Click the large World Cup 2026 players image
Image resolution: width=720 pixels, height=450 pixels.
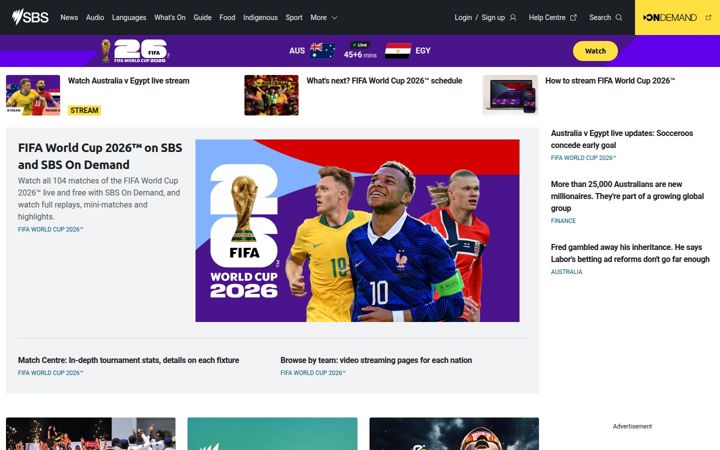click(357, 231)
